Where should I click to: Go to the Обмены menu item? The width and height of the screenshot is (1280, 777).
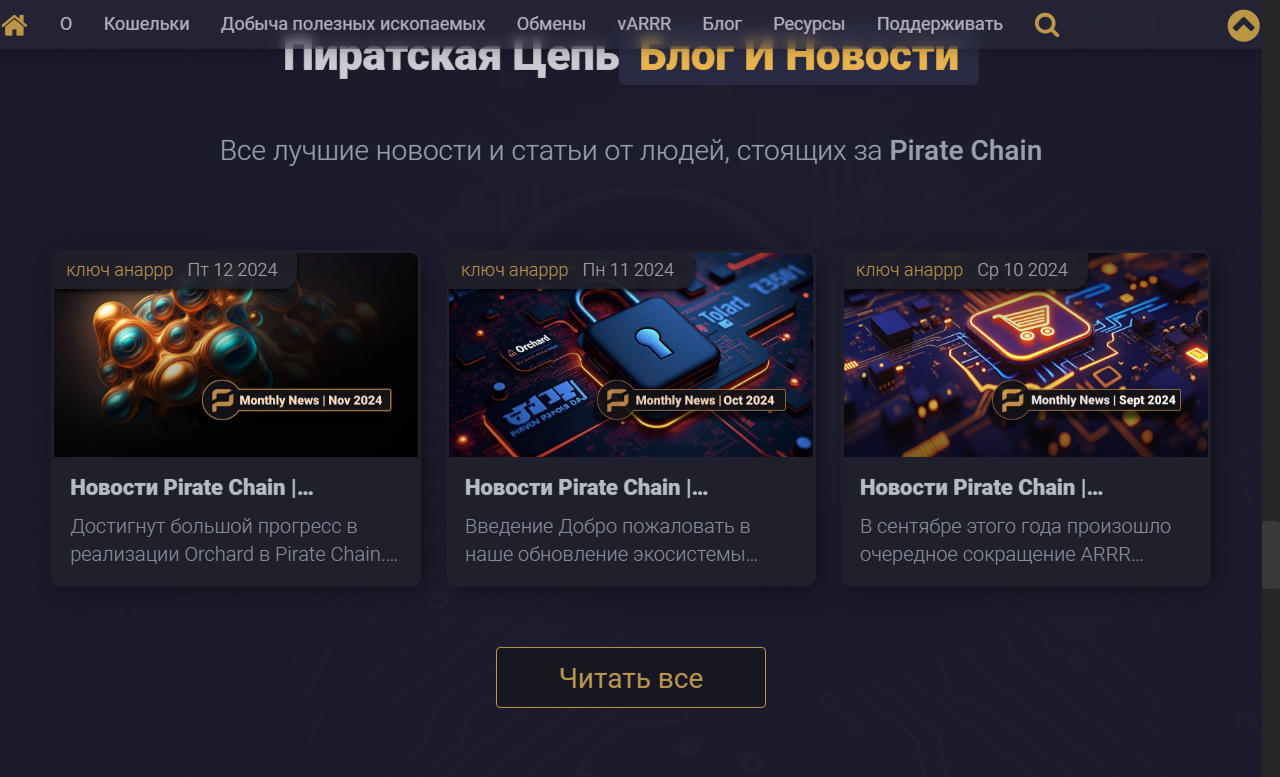point(551,24)
